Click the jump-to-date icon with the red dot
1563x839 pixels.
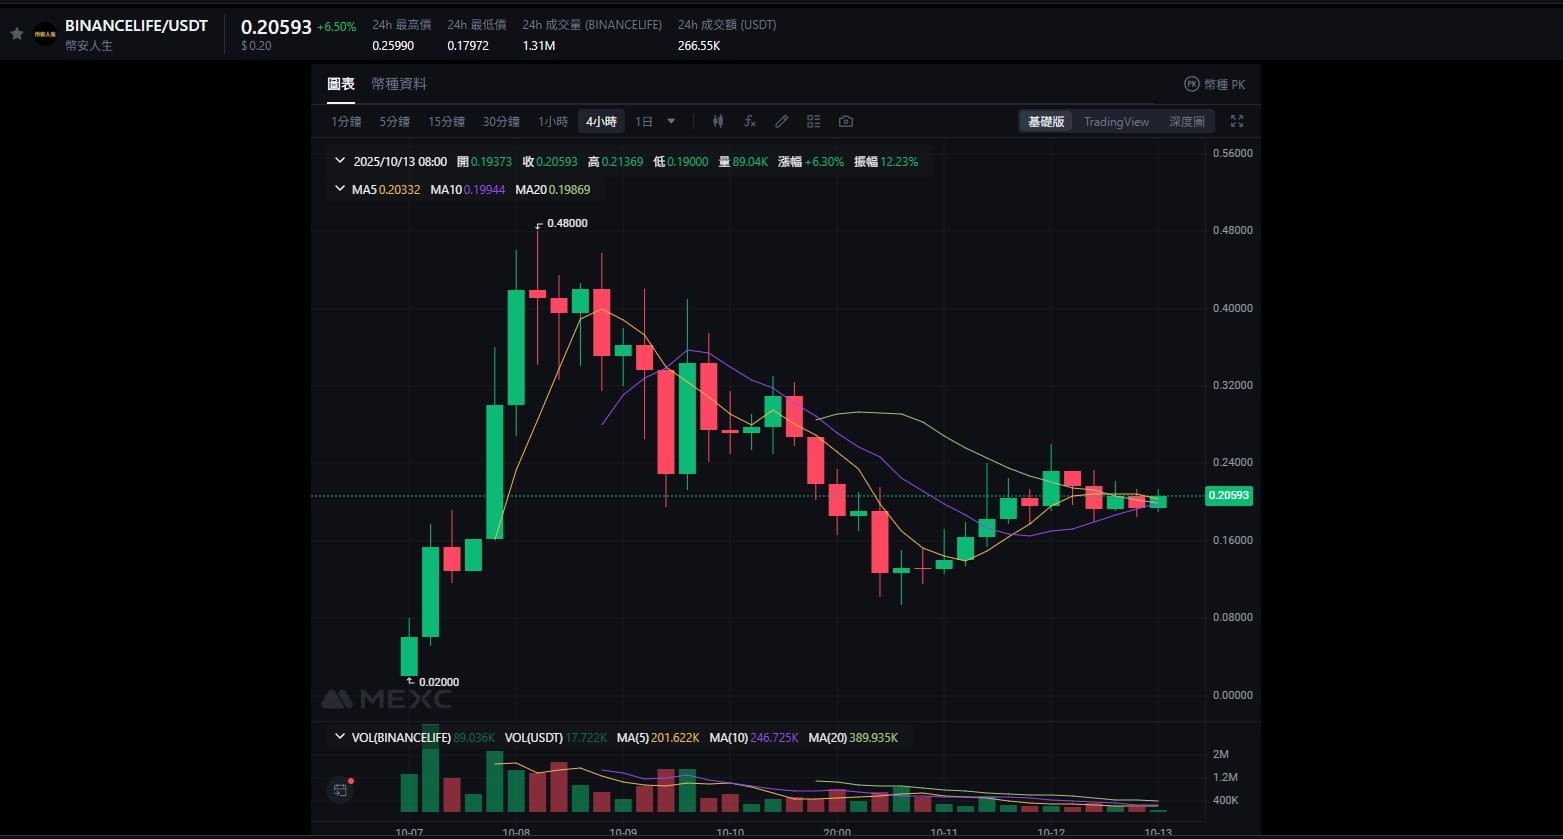[x=340, y=790]
